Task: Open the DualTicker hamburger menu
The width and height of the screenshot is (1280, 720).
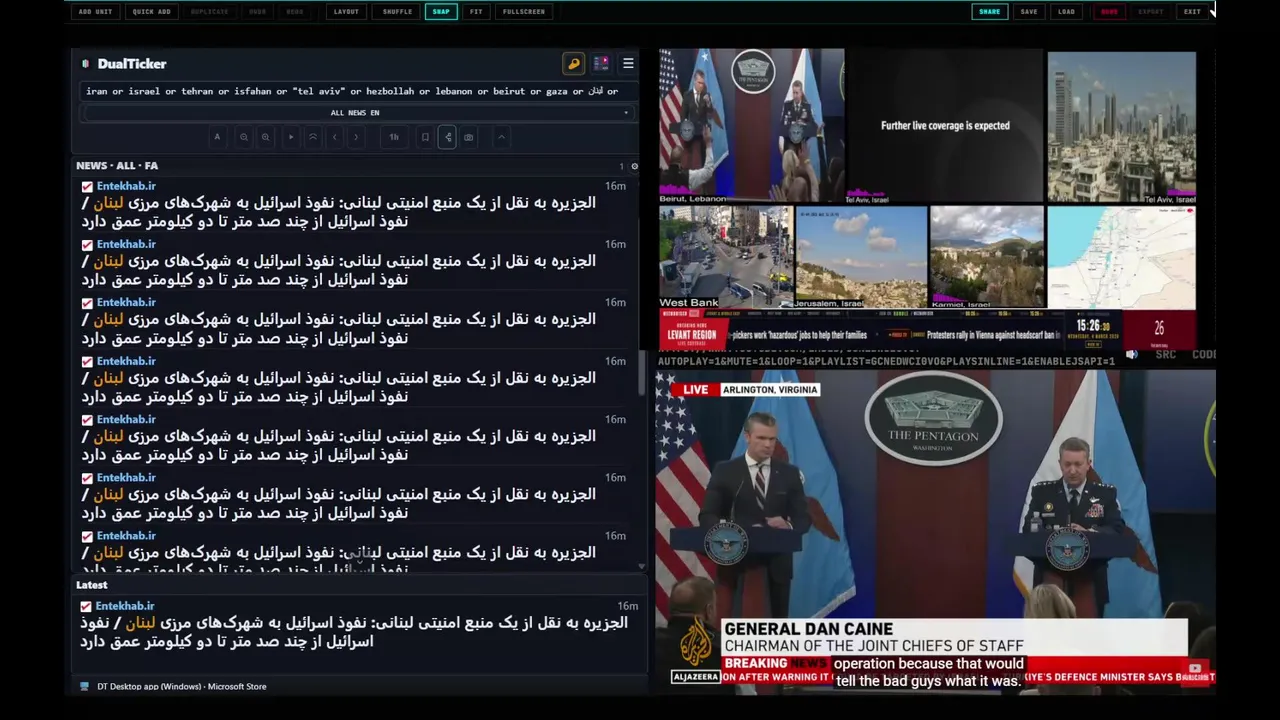Action: (x=628, y=64)
